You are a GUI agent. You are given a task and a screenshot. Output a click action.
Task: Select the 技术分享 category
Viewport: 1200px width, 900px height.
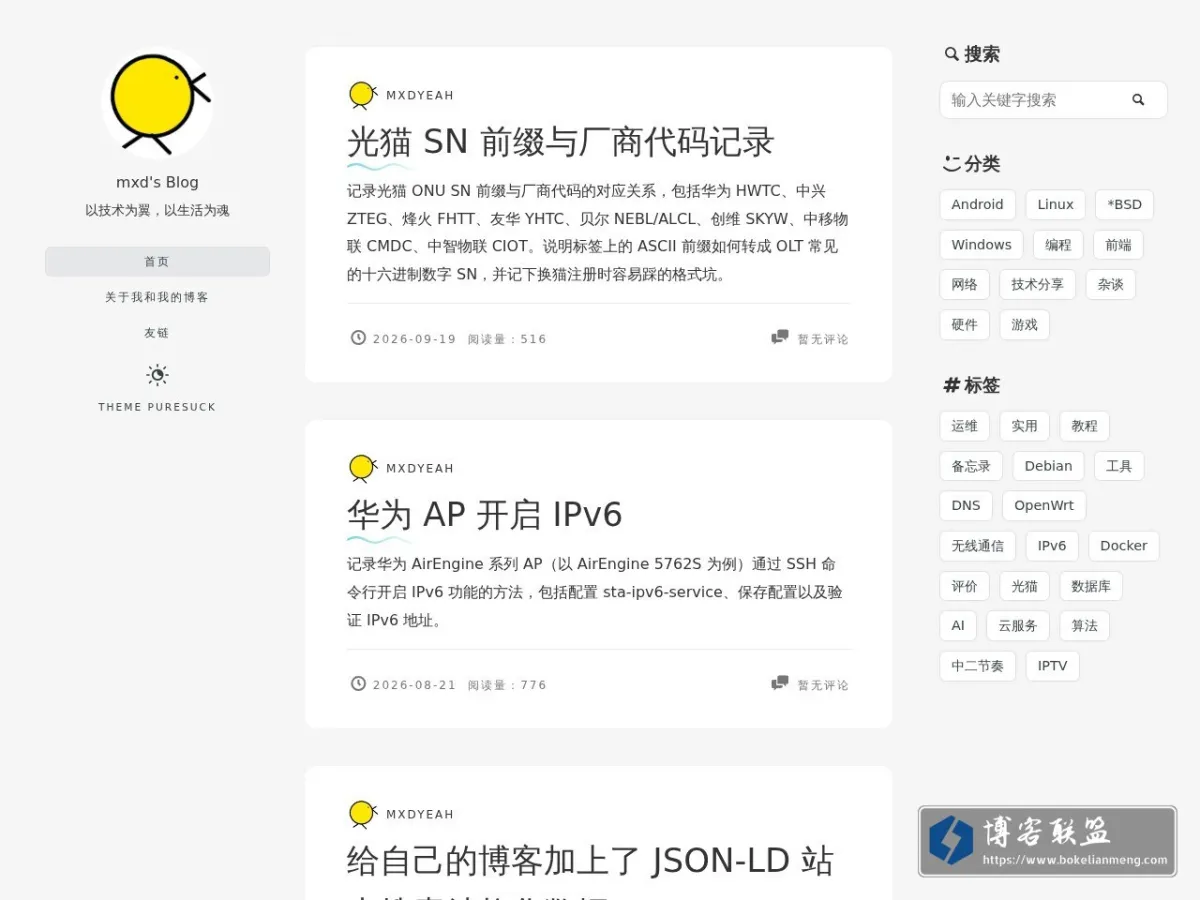(1037, 285)
